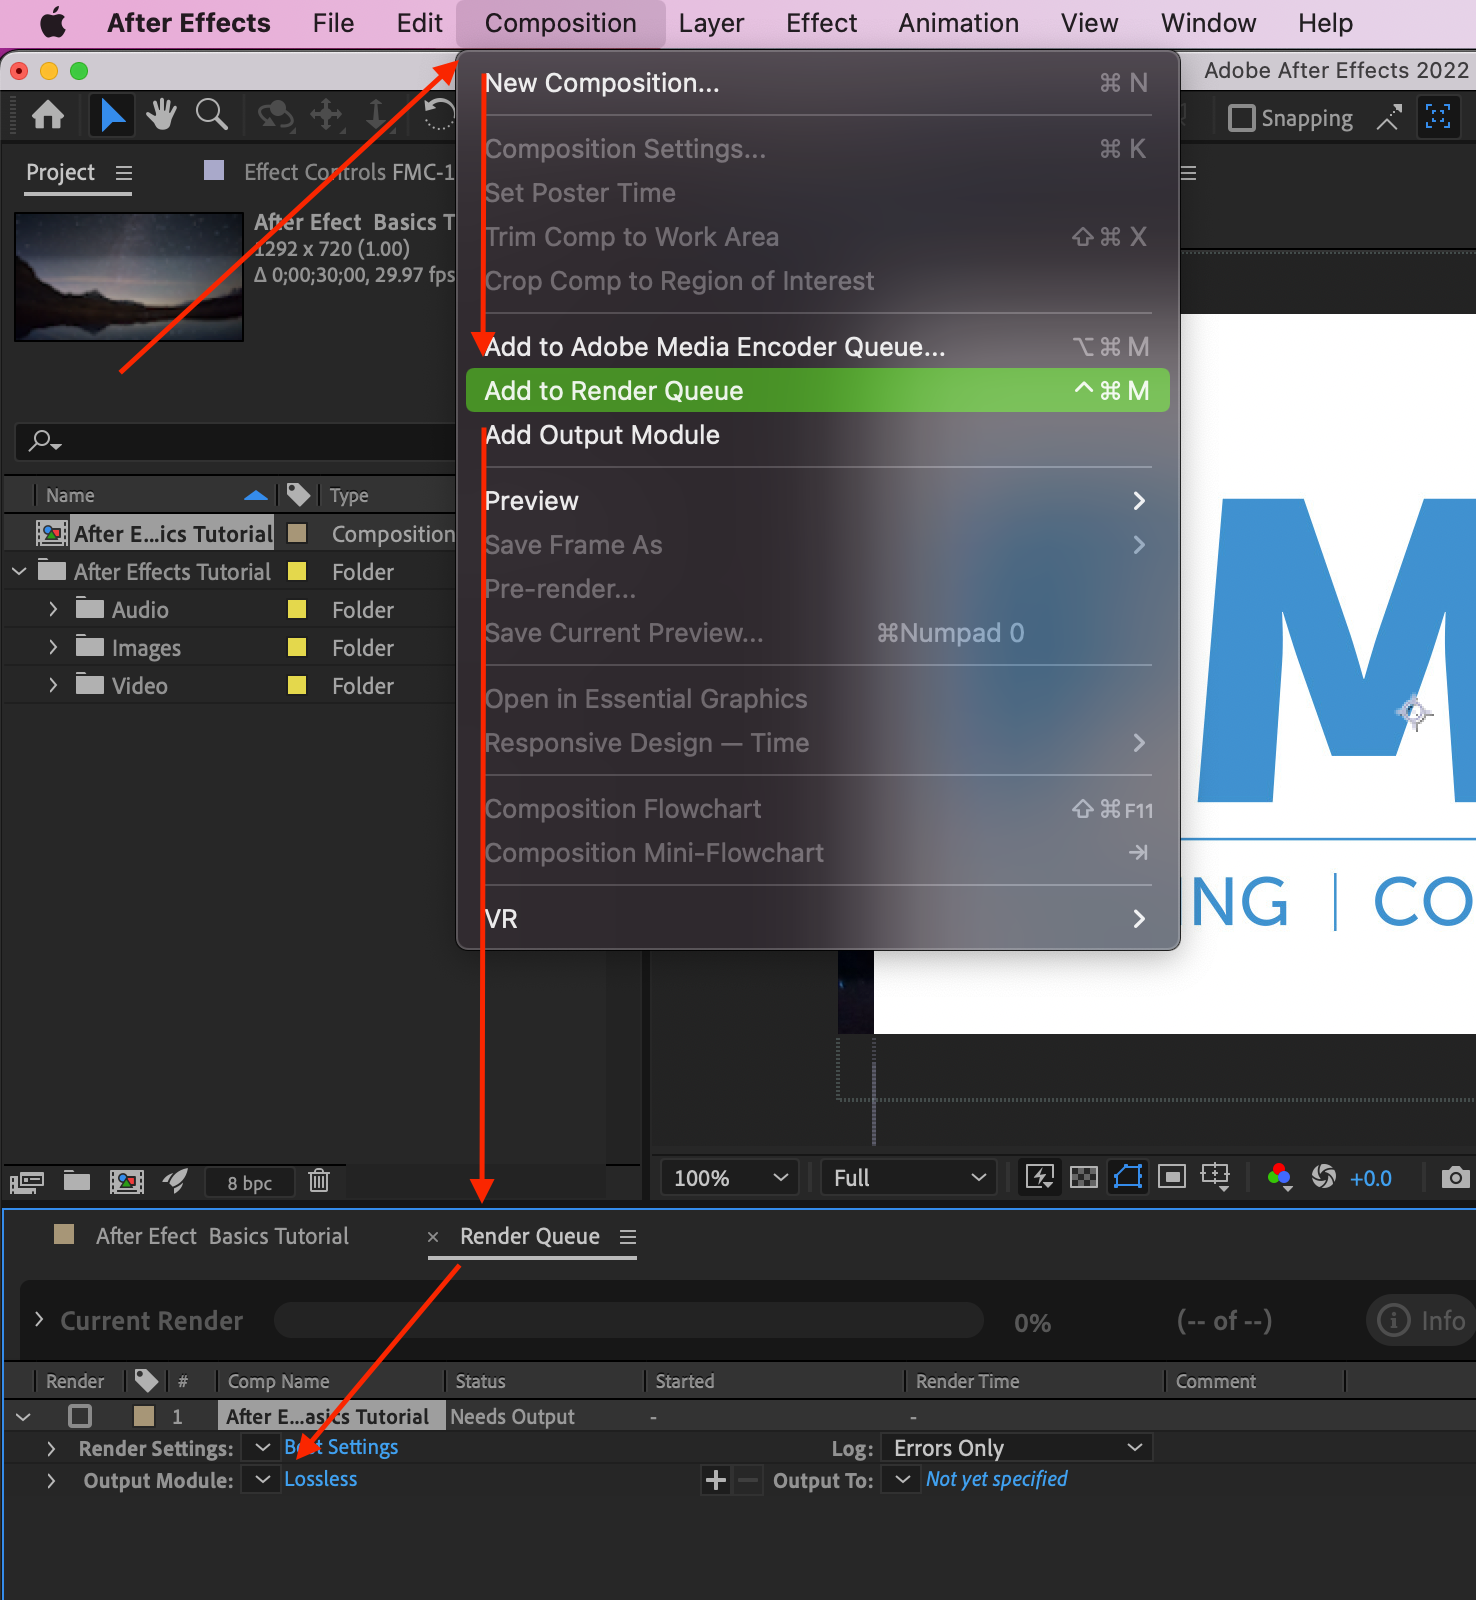The height and width of the screenshot is (1600, 1476).
Task: Click the 8 bpc color depth button
Action: pyautogui.click(x=250, y=1183)
